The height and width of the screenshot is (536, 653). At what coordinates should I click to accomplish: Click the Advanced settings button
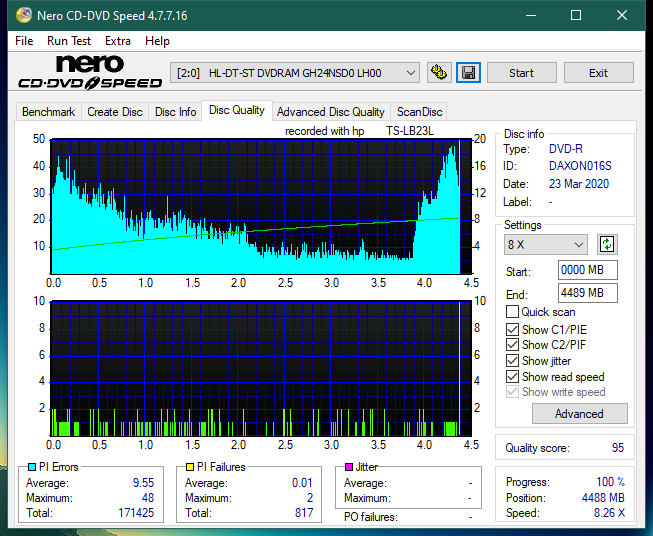[579, 414]
